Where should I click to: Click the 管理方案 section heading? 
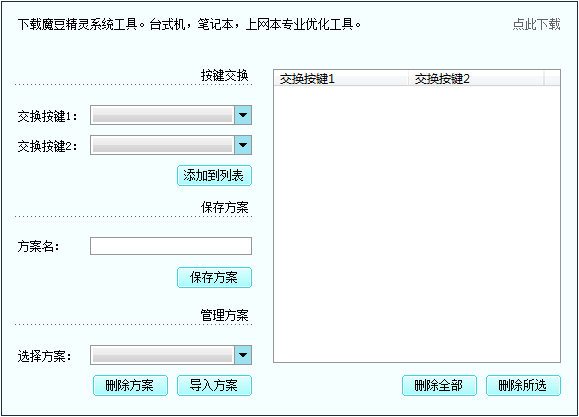225,315
